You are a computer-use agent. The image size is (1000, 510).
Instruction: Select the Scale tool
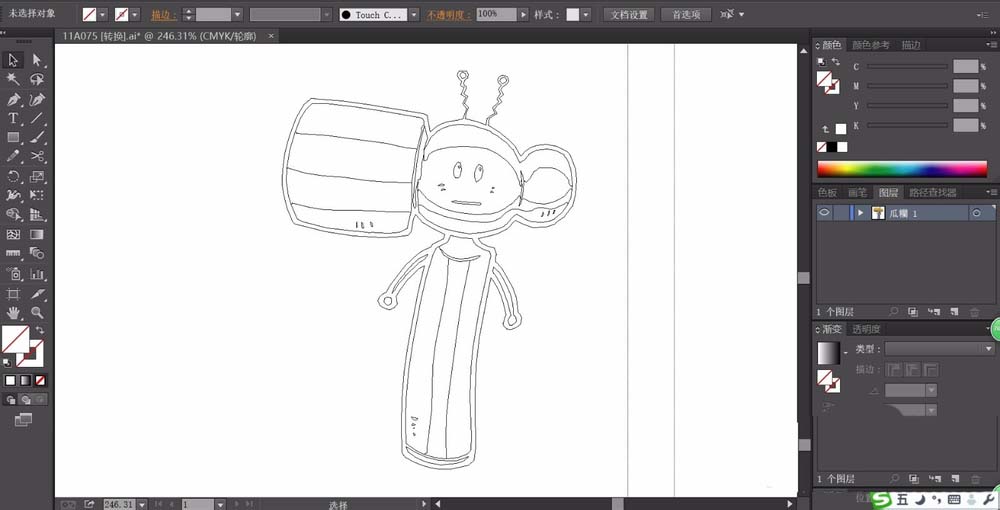[37, 176]
